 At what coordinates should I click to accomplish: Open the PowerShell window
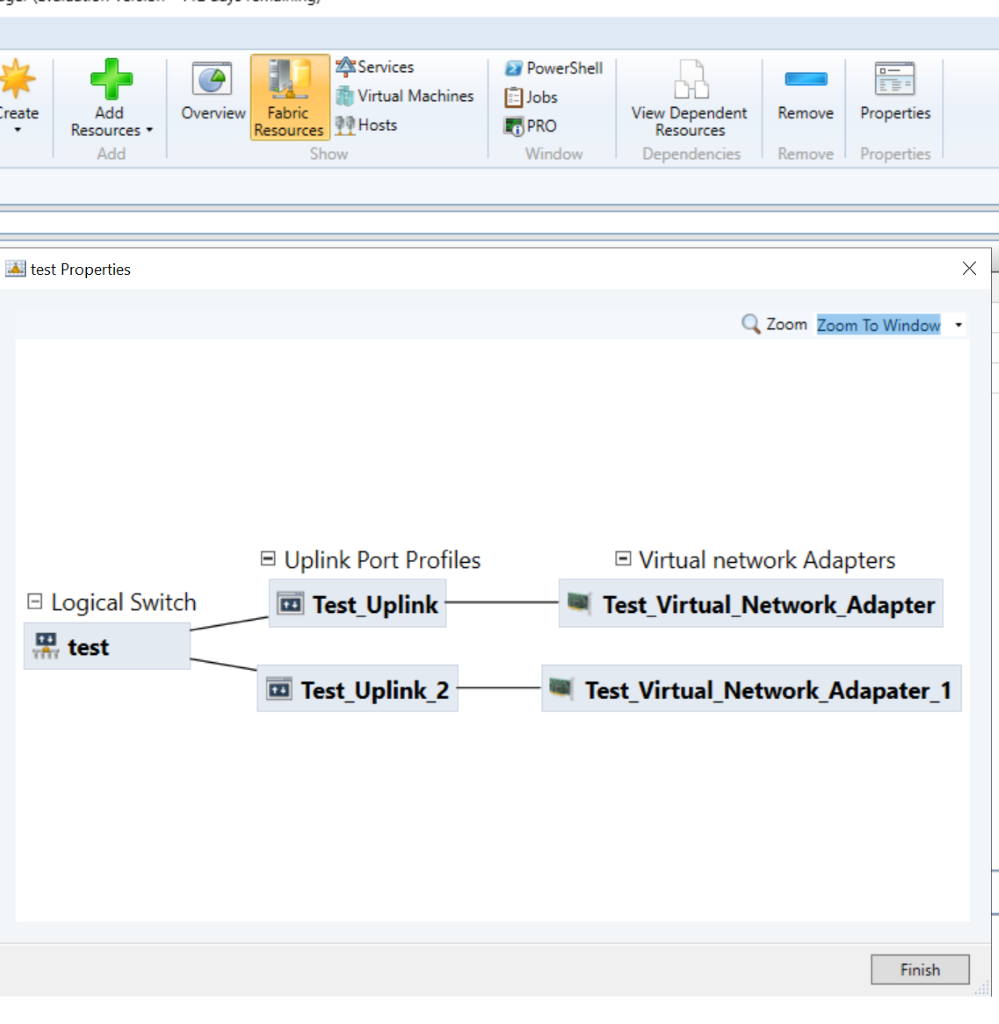[554, 68]
